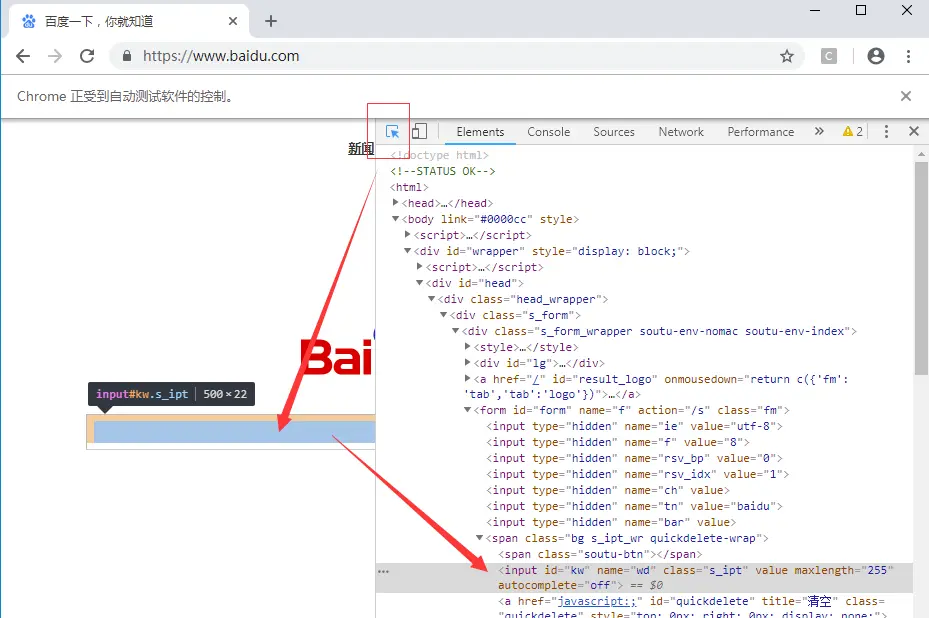The image size is (929, 618).
Task: Open the Chrome profile avatar
Action: click(876, 56)
